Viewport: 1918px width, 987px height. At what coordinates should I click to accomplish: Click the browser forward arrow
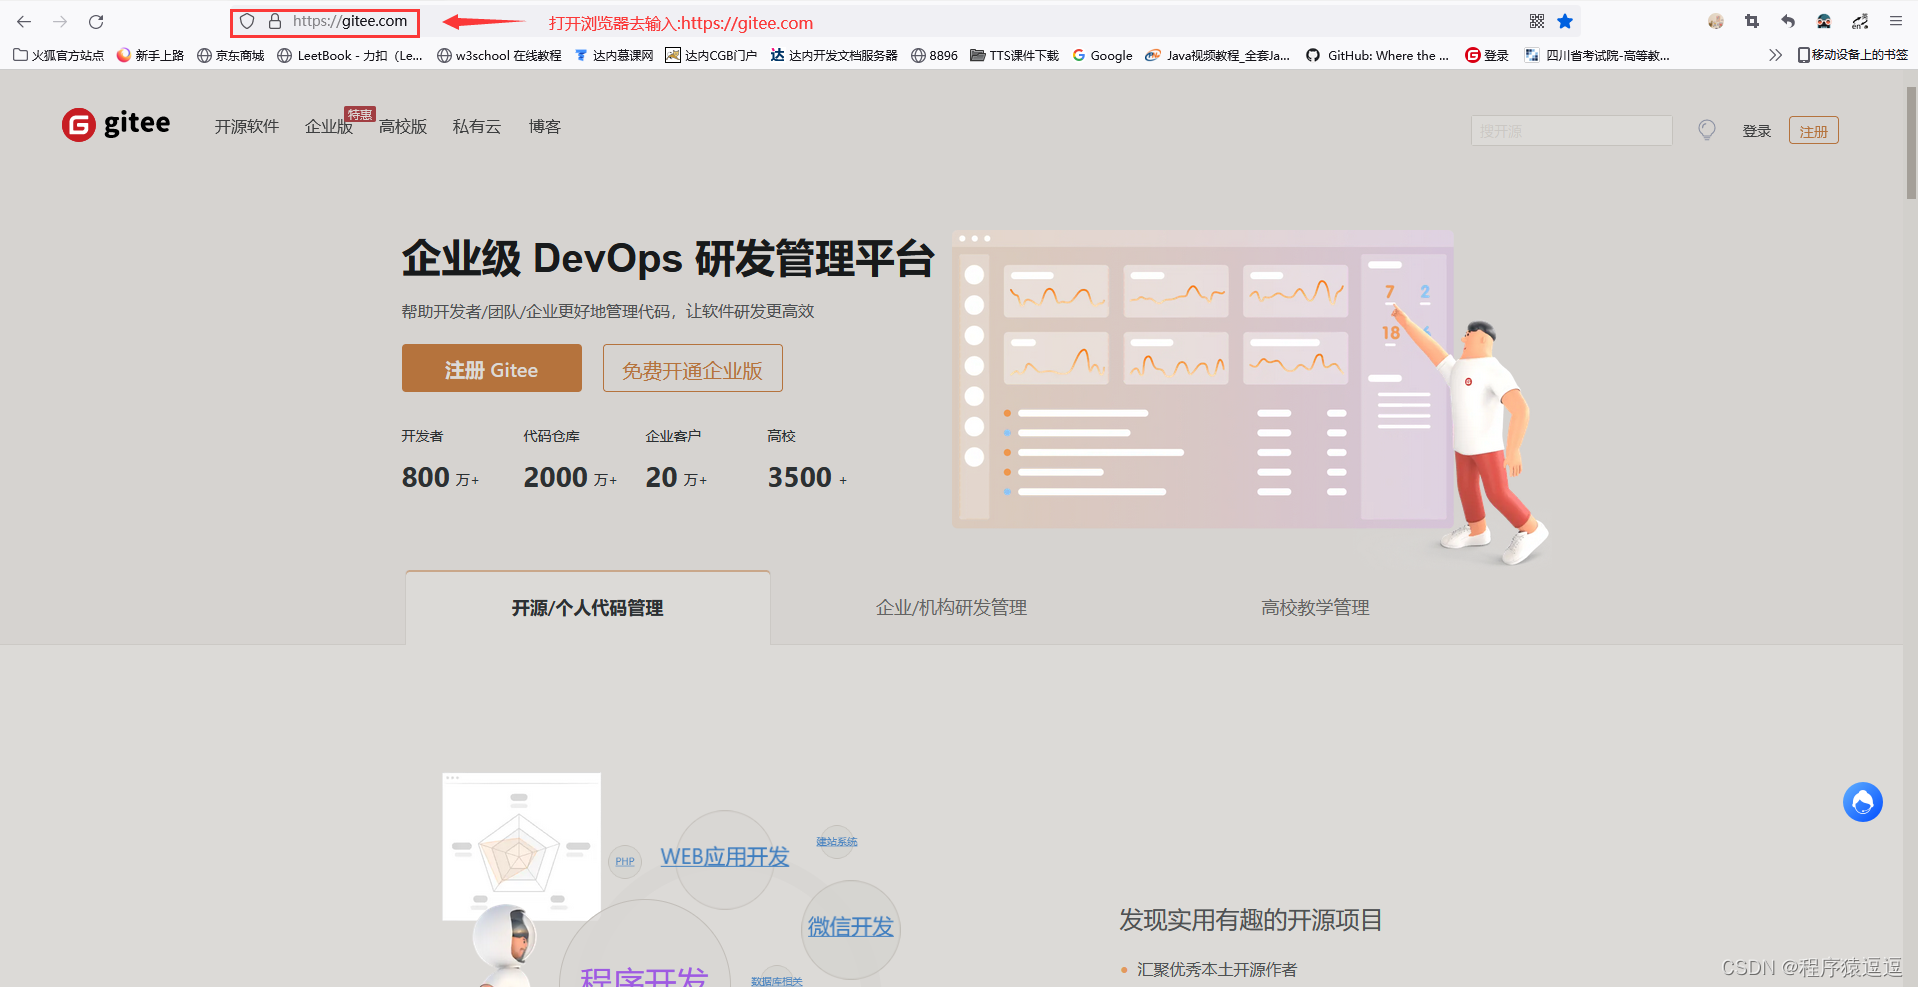point(60,21)
